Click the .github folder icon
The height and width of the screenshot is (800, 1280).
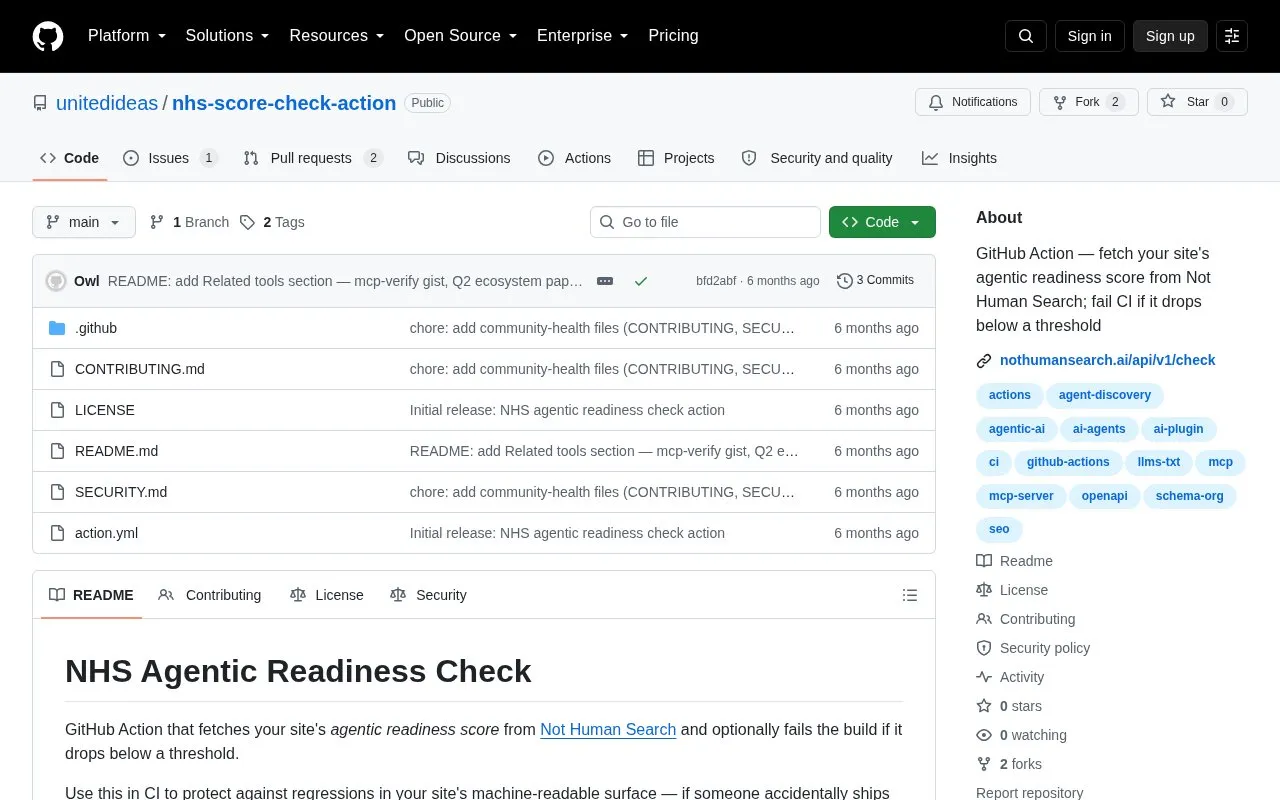pos(57,328)
